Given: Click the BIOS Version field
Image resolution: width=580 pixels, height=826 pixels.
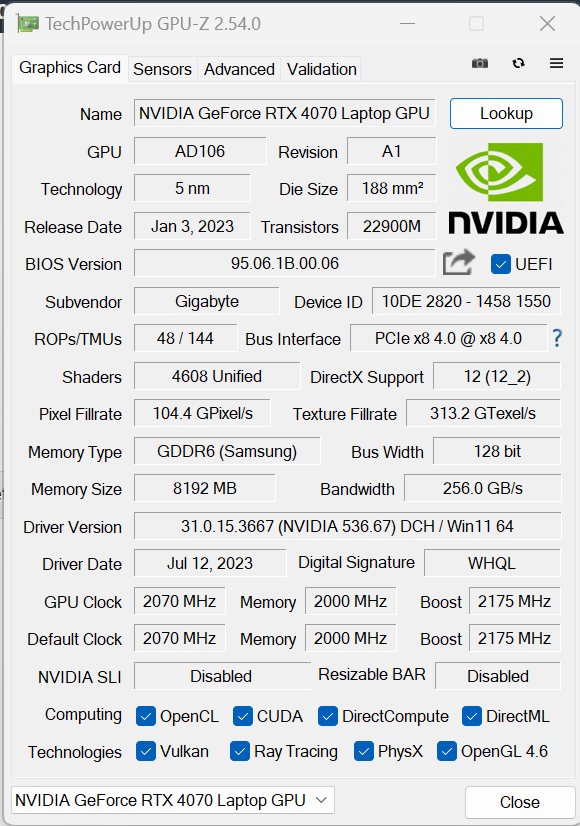Looking at the screenshot, I should 284,263.
